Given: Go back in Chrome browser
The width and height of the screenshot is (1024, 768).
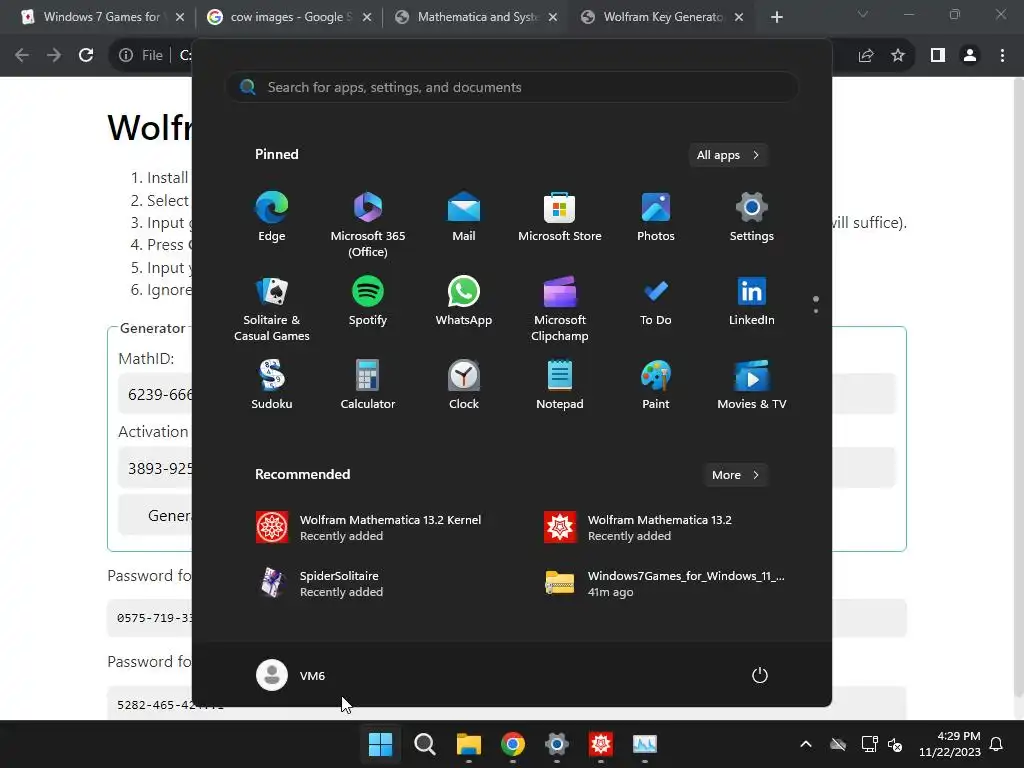Looking at the screenshot, I should (x=22, y=56).
